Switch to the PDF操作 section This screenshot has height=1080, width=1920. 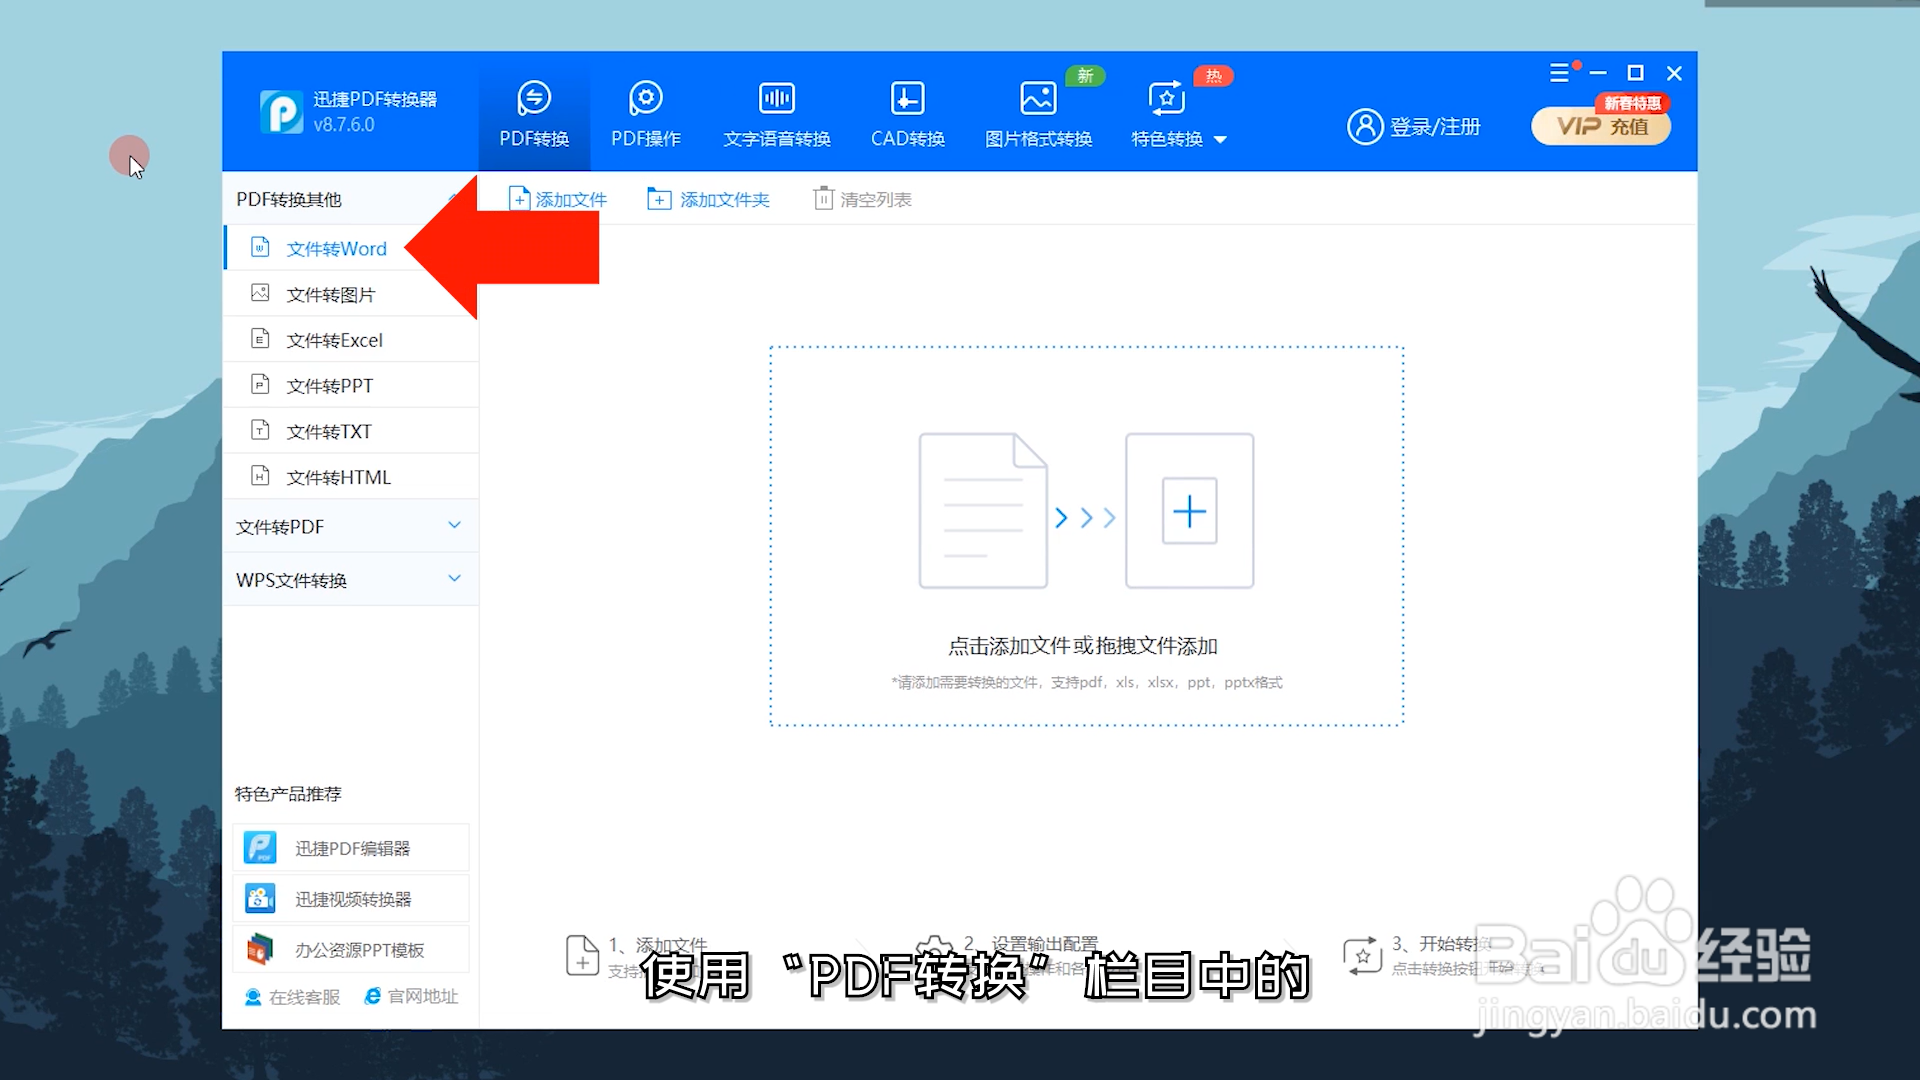click(645, 115)
